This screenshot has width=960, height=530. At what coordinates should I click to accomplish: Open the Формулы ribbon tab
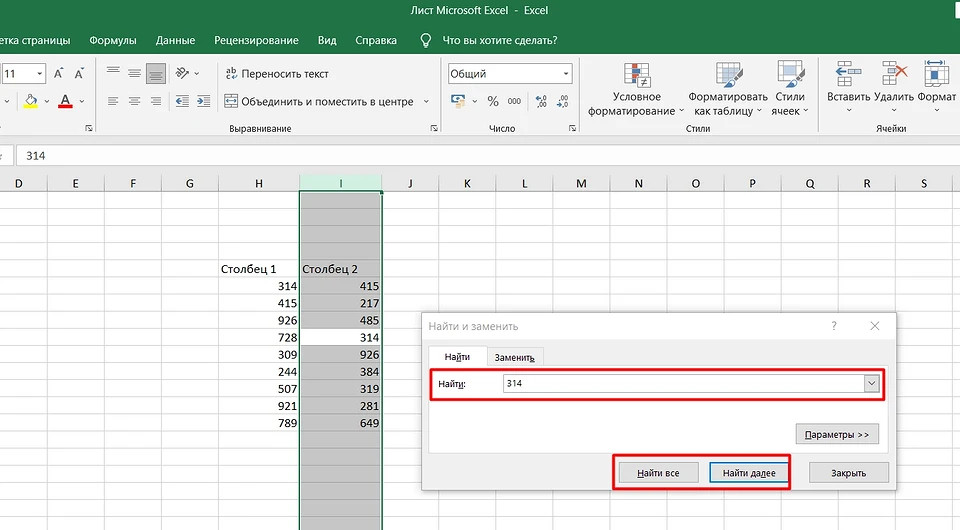click(x=113, y=40)
